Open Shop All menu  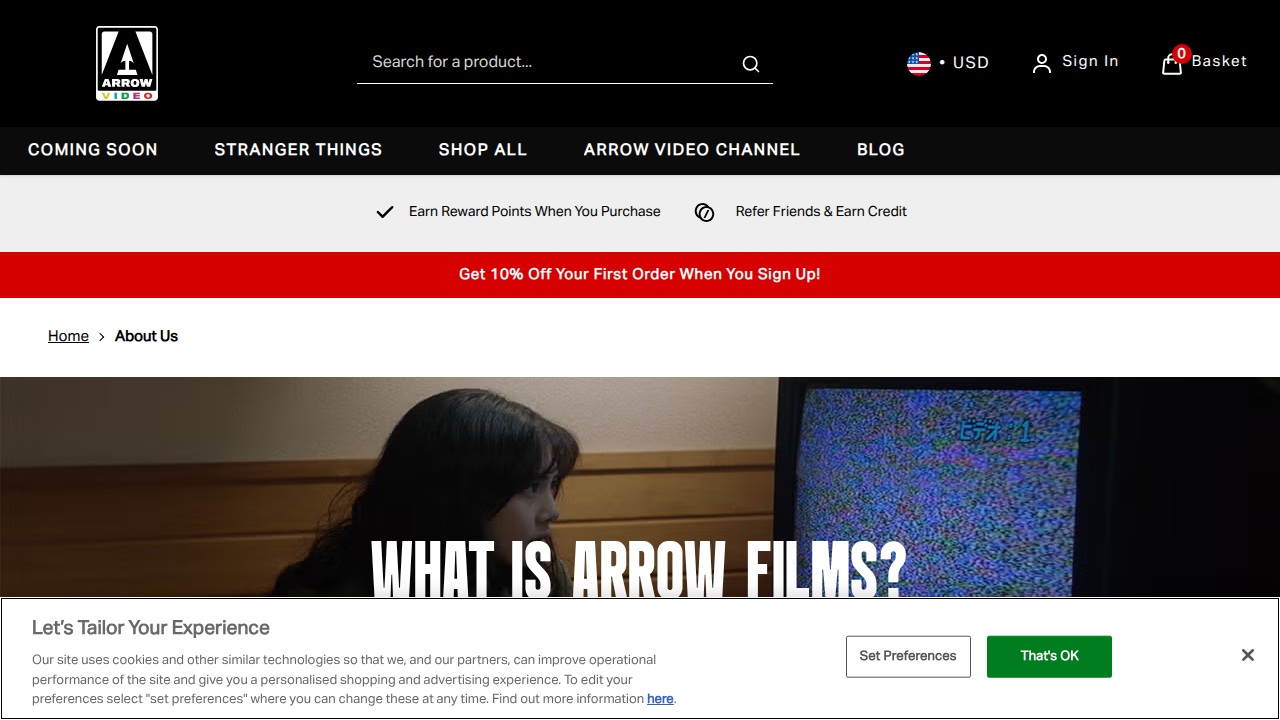(483, 150)
